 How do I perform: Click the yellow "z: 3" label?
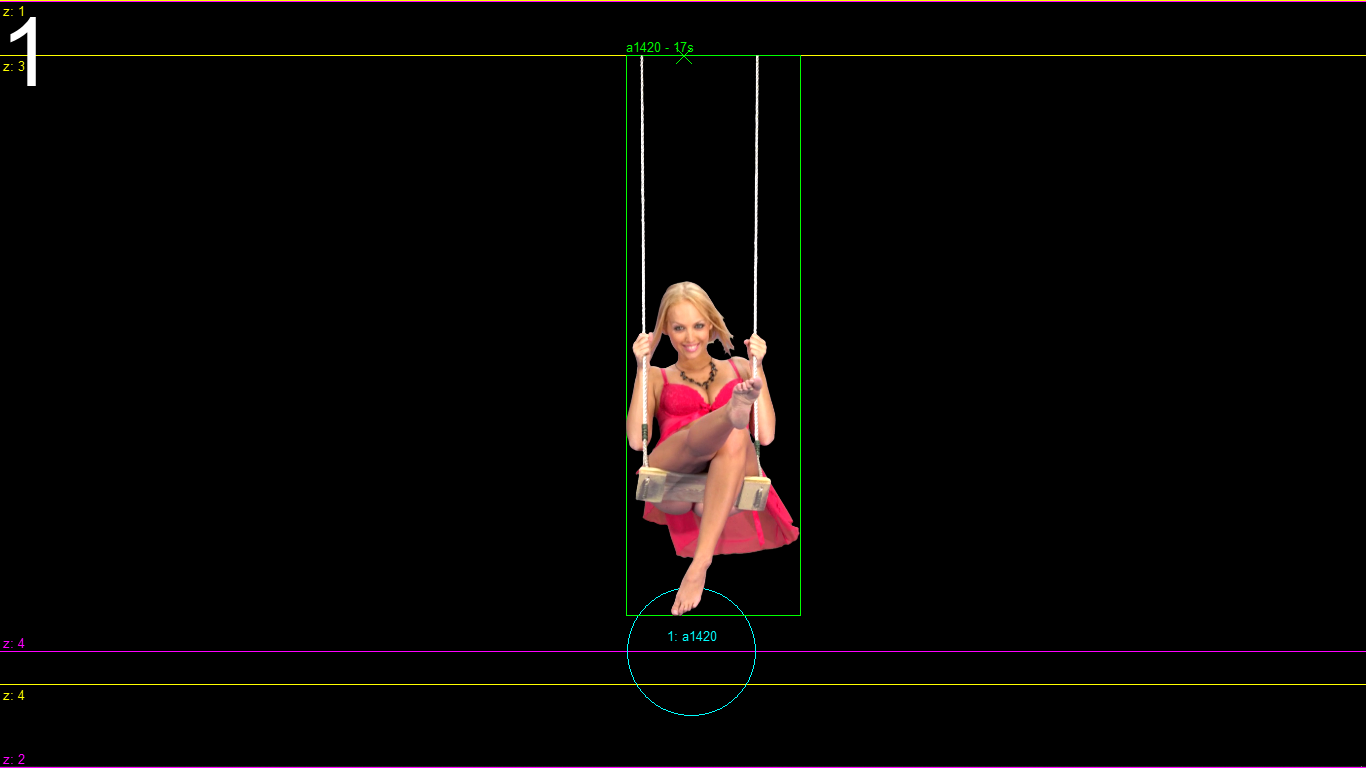coord(14,67)
